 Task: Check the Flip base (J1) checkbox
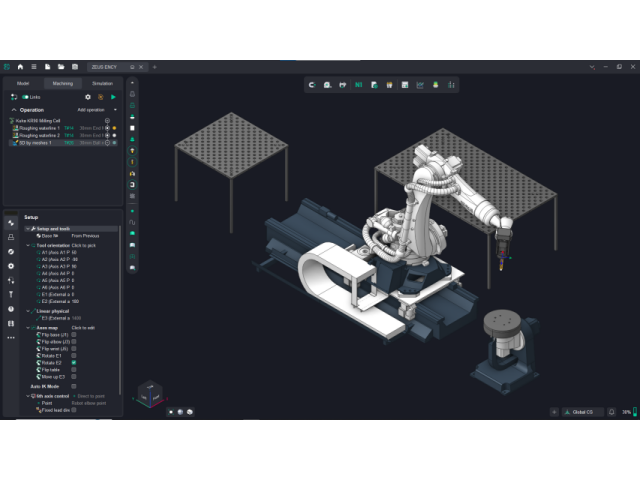pyautogui.click(x=74, y=335)
